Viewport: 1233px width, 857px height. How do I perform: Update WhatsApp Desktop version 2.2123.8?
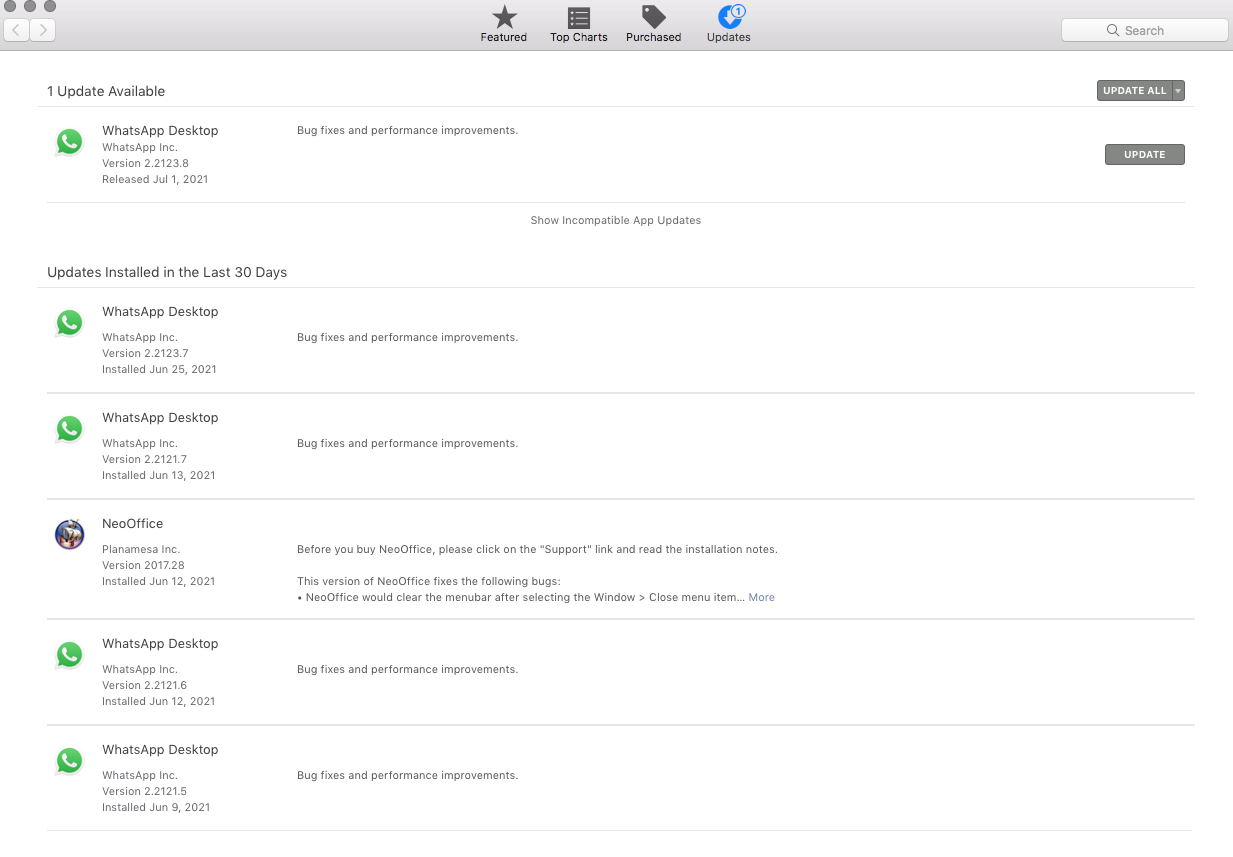[x=1144, y=154]
